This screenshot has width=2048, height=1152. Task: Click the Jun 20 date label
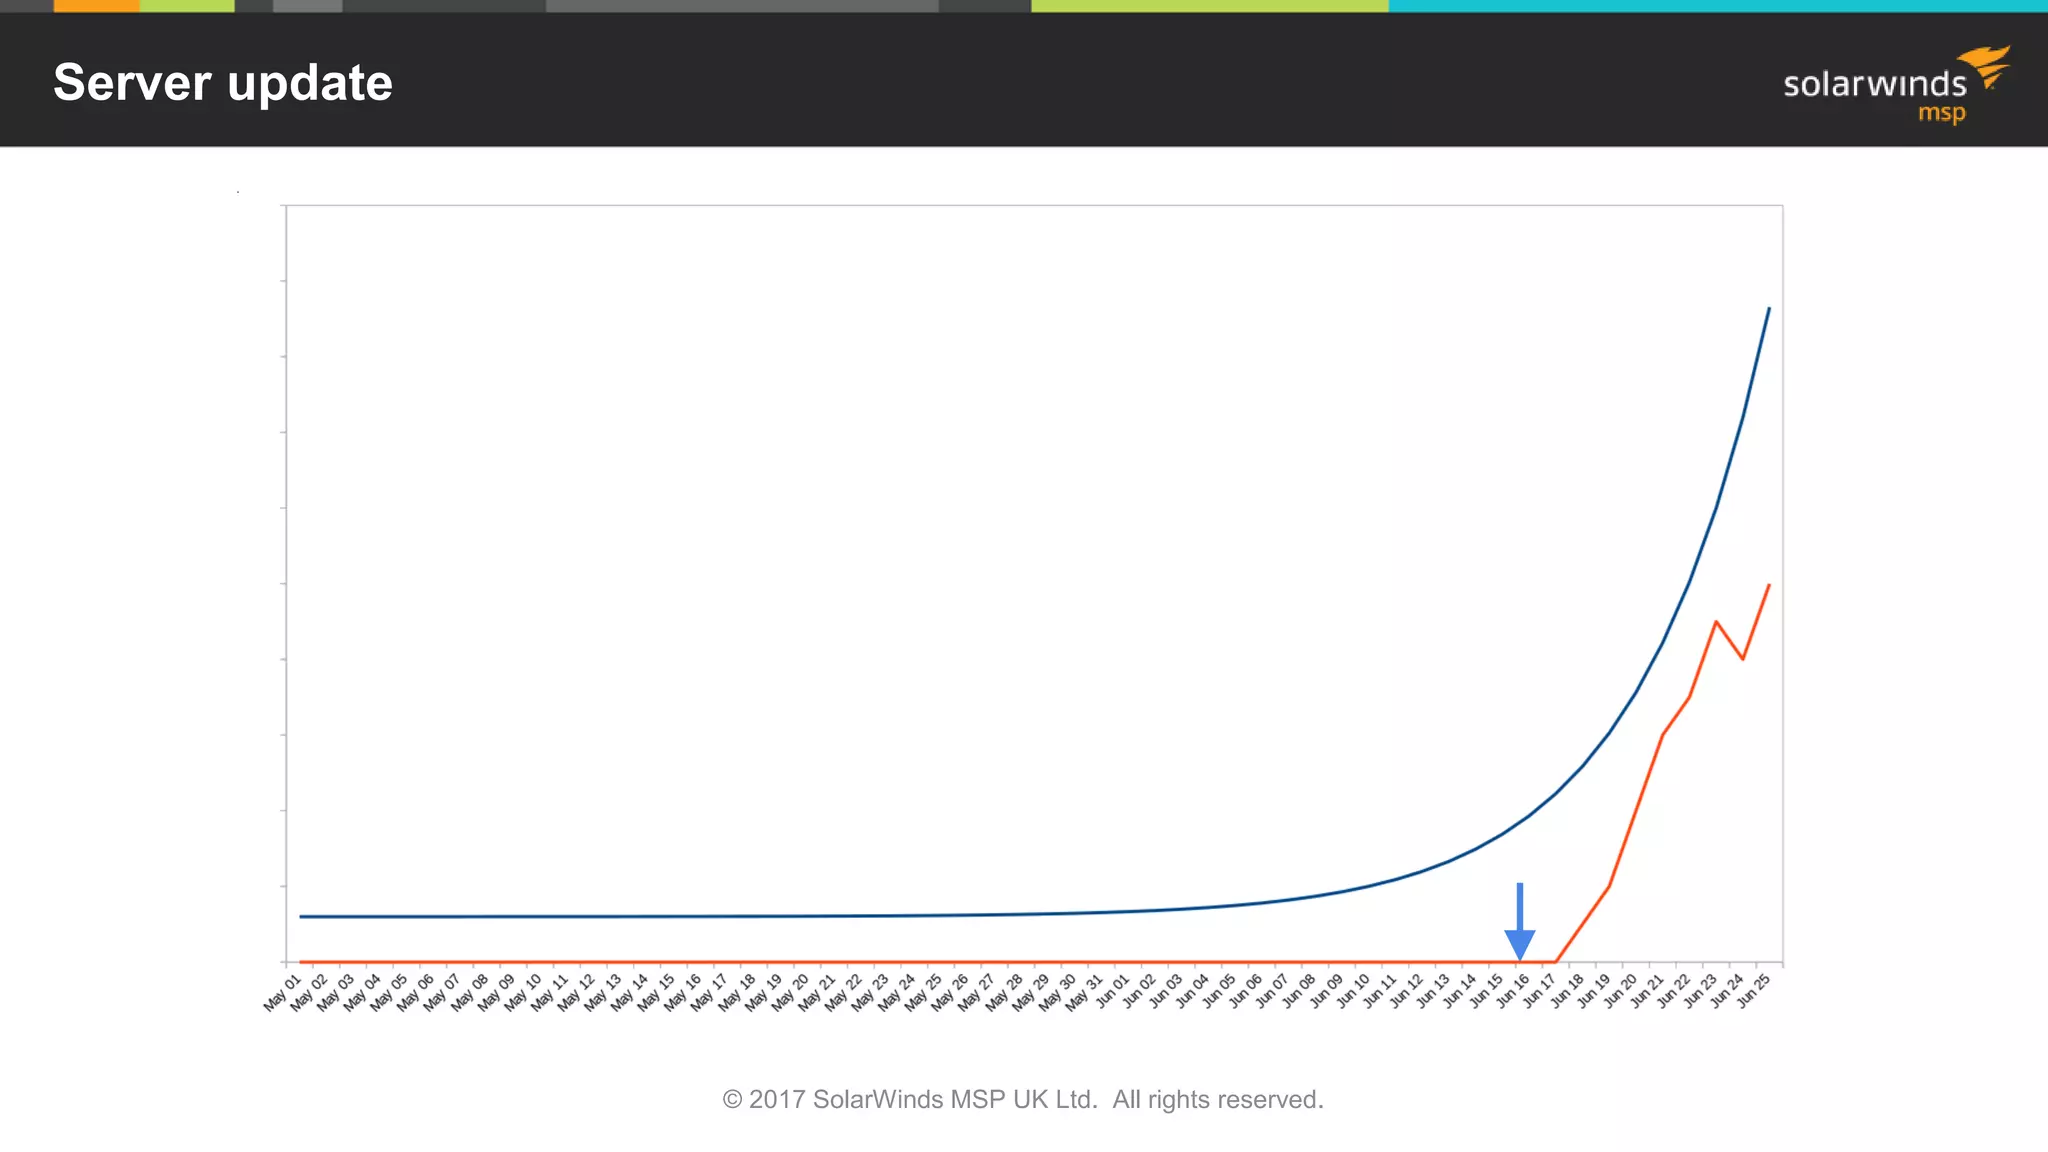point(1621,990)
